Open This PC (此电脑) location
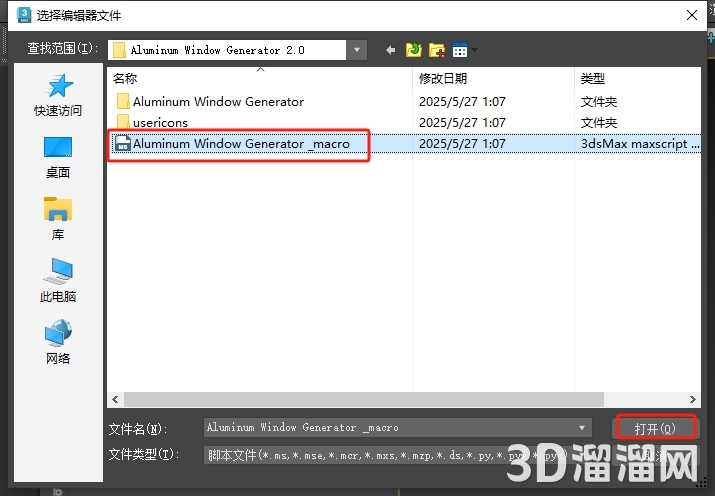715x496 pixels. coord(58,280)
